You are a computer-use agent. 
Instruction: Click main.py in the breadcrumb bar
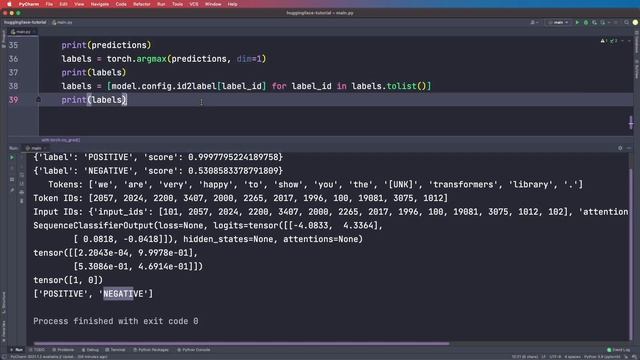click(x=62, y=22)
